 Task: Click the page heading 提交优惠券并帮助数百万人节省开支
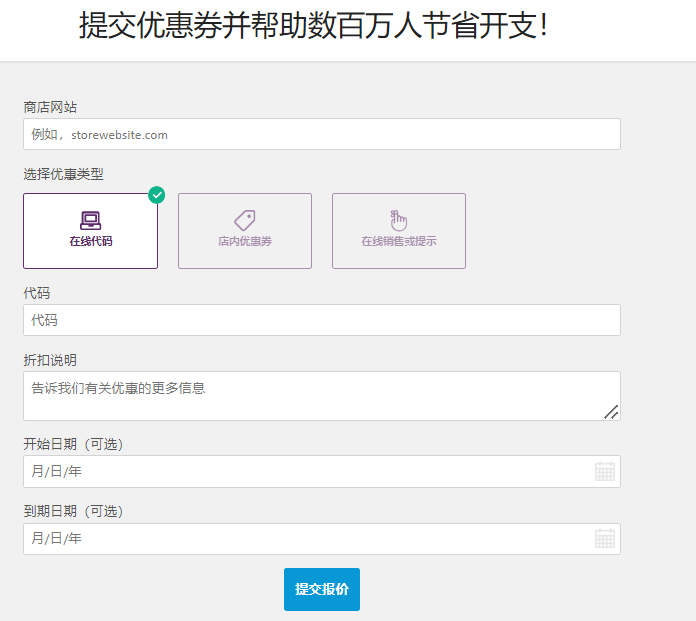tap(313, 25)
